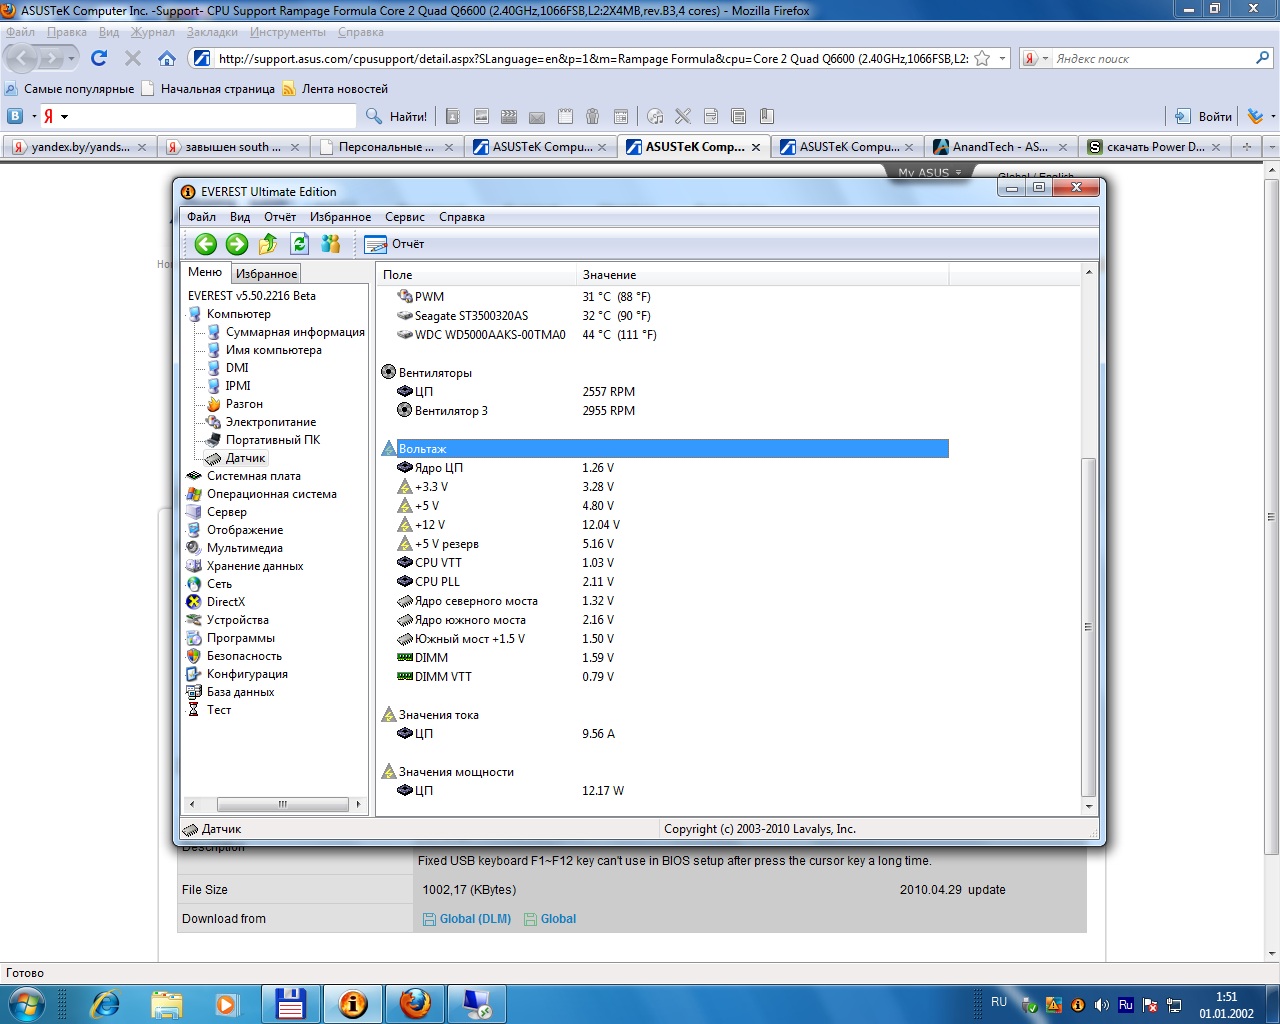
Task: Select Системная плата in the EVEREST tree
Action: pyautogui.click(x=253, y=476)
